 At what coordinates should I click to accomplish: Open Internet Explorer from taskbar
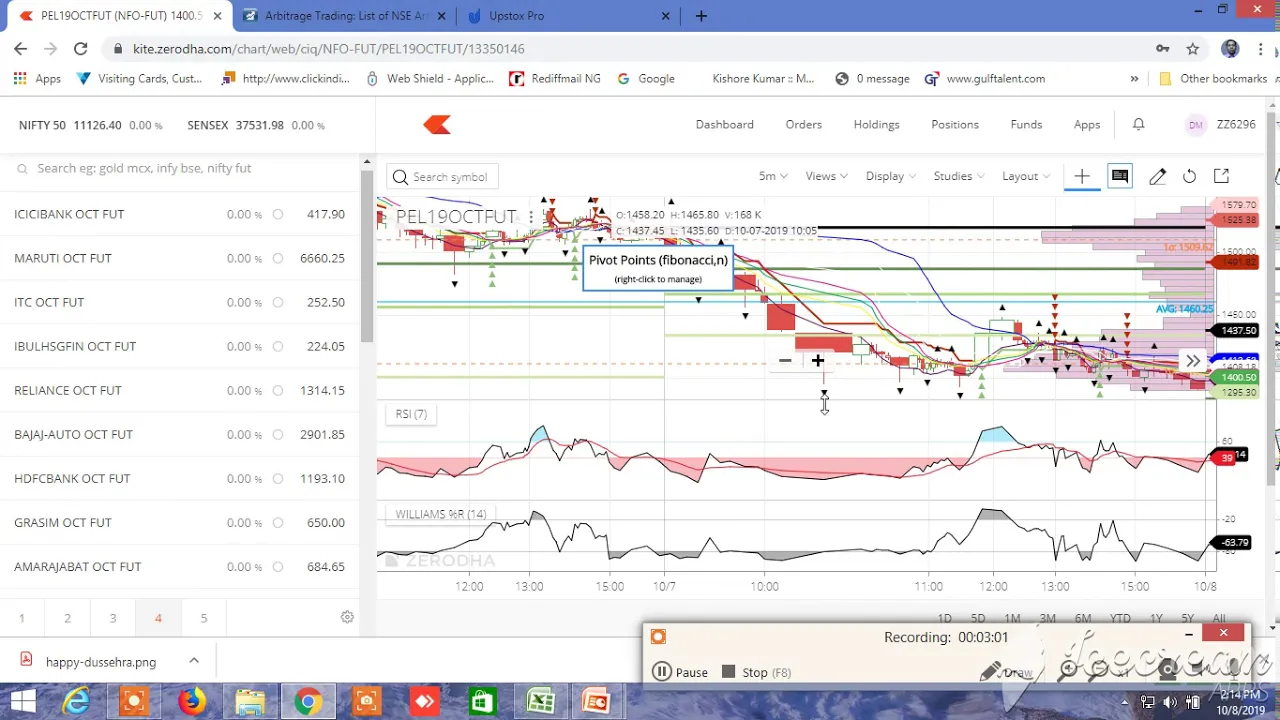pyautogui.click(x=76, y=702)
